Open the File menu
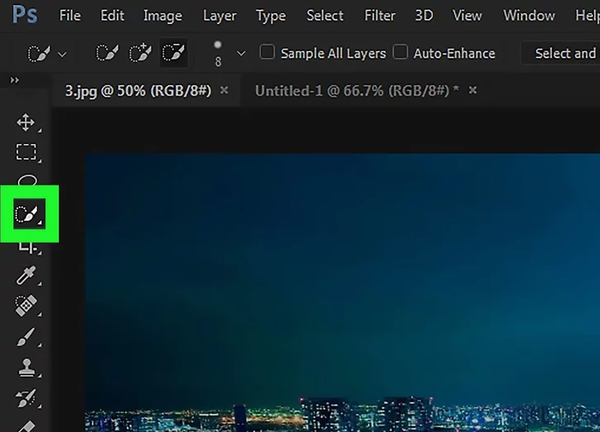 pos(70,16)
